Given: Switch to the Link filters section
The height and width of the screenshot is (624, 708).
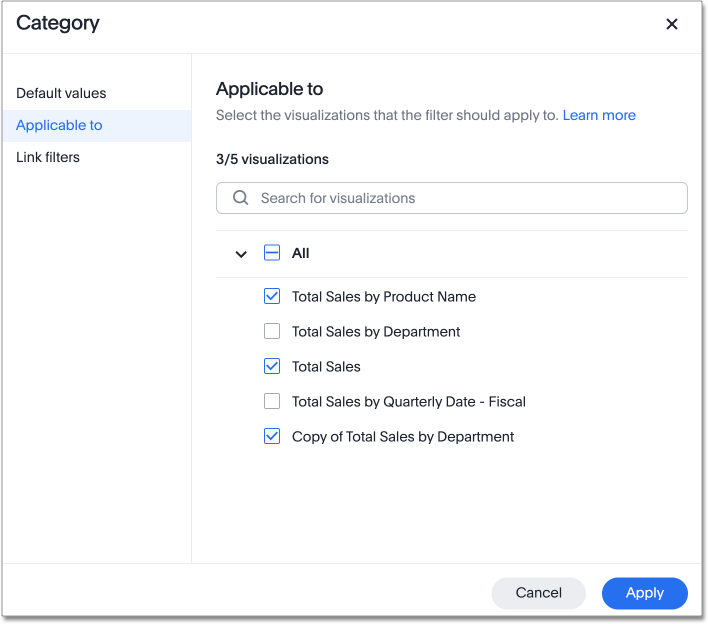Looking at the screenshot, I should 48,157.
